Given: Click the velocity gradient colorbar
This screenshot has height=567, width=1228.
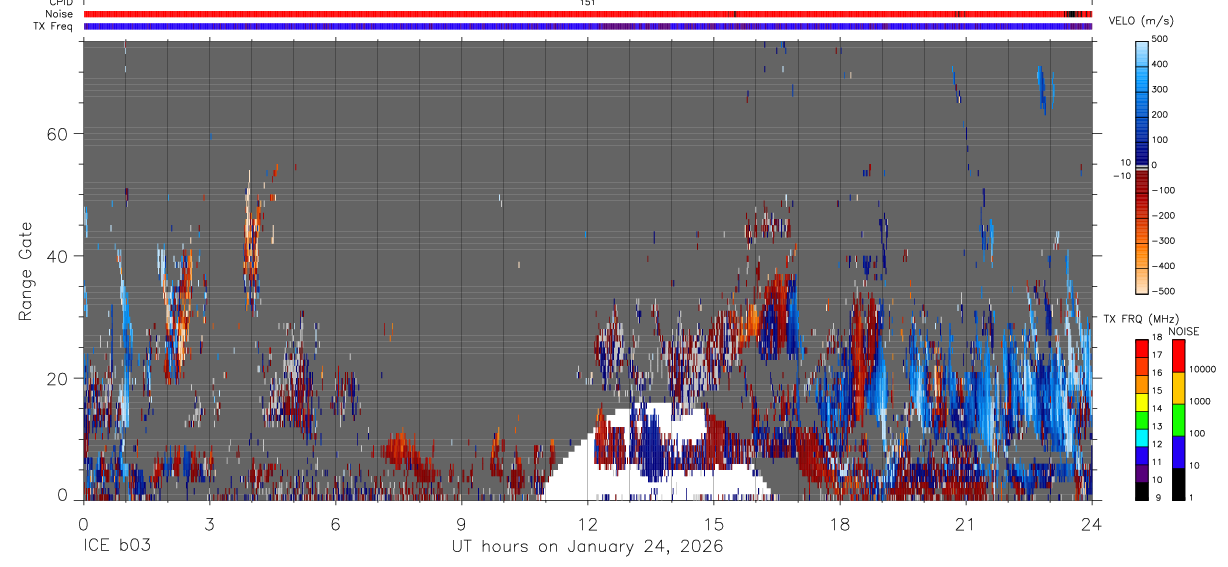Looking at the screenshot, I should [x=1141, y=166].
